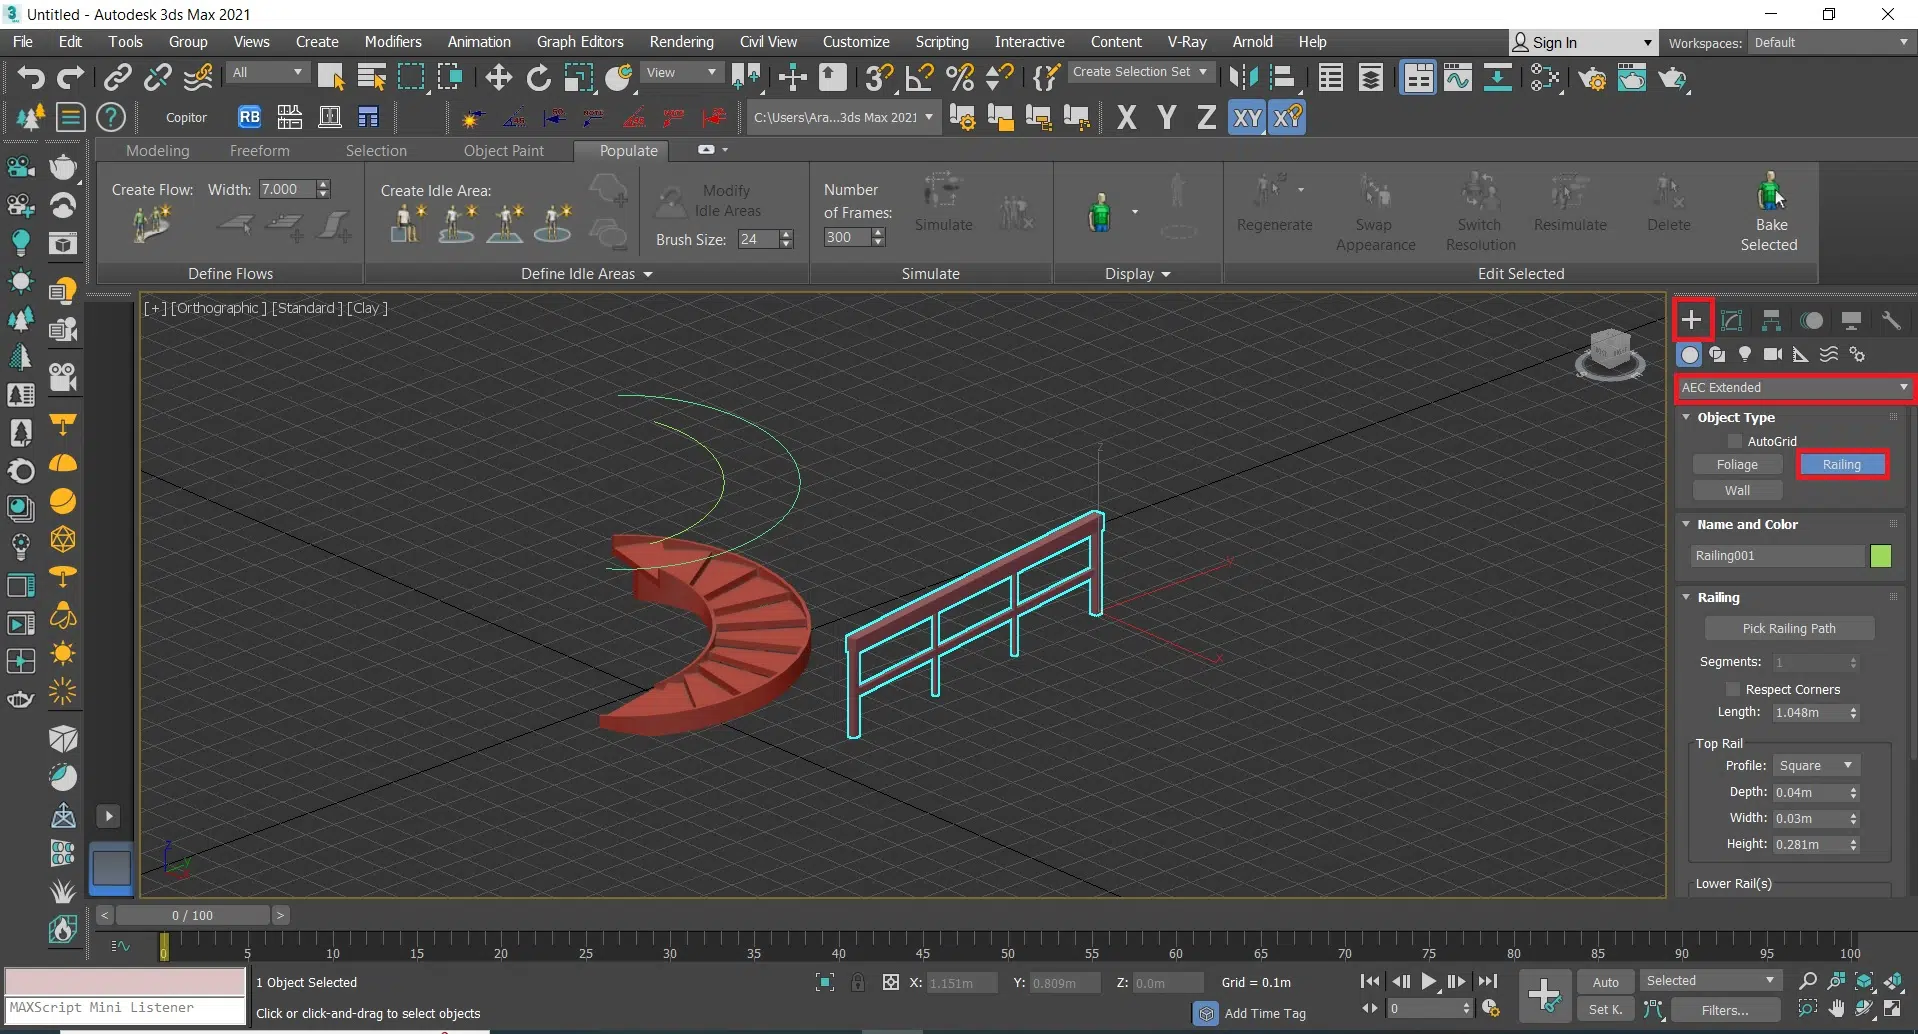Image resolution: width=1918 pixels, height=1034 pixels.
Task: Select the Move transform tool
Action: click(x=498, y=78)
